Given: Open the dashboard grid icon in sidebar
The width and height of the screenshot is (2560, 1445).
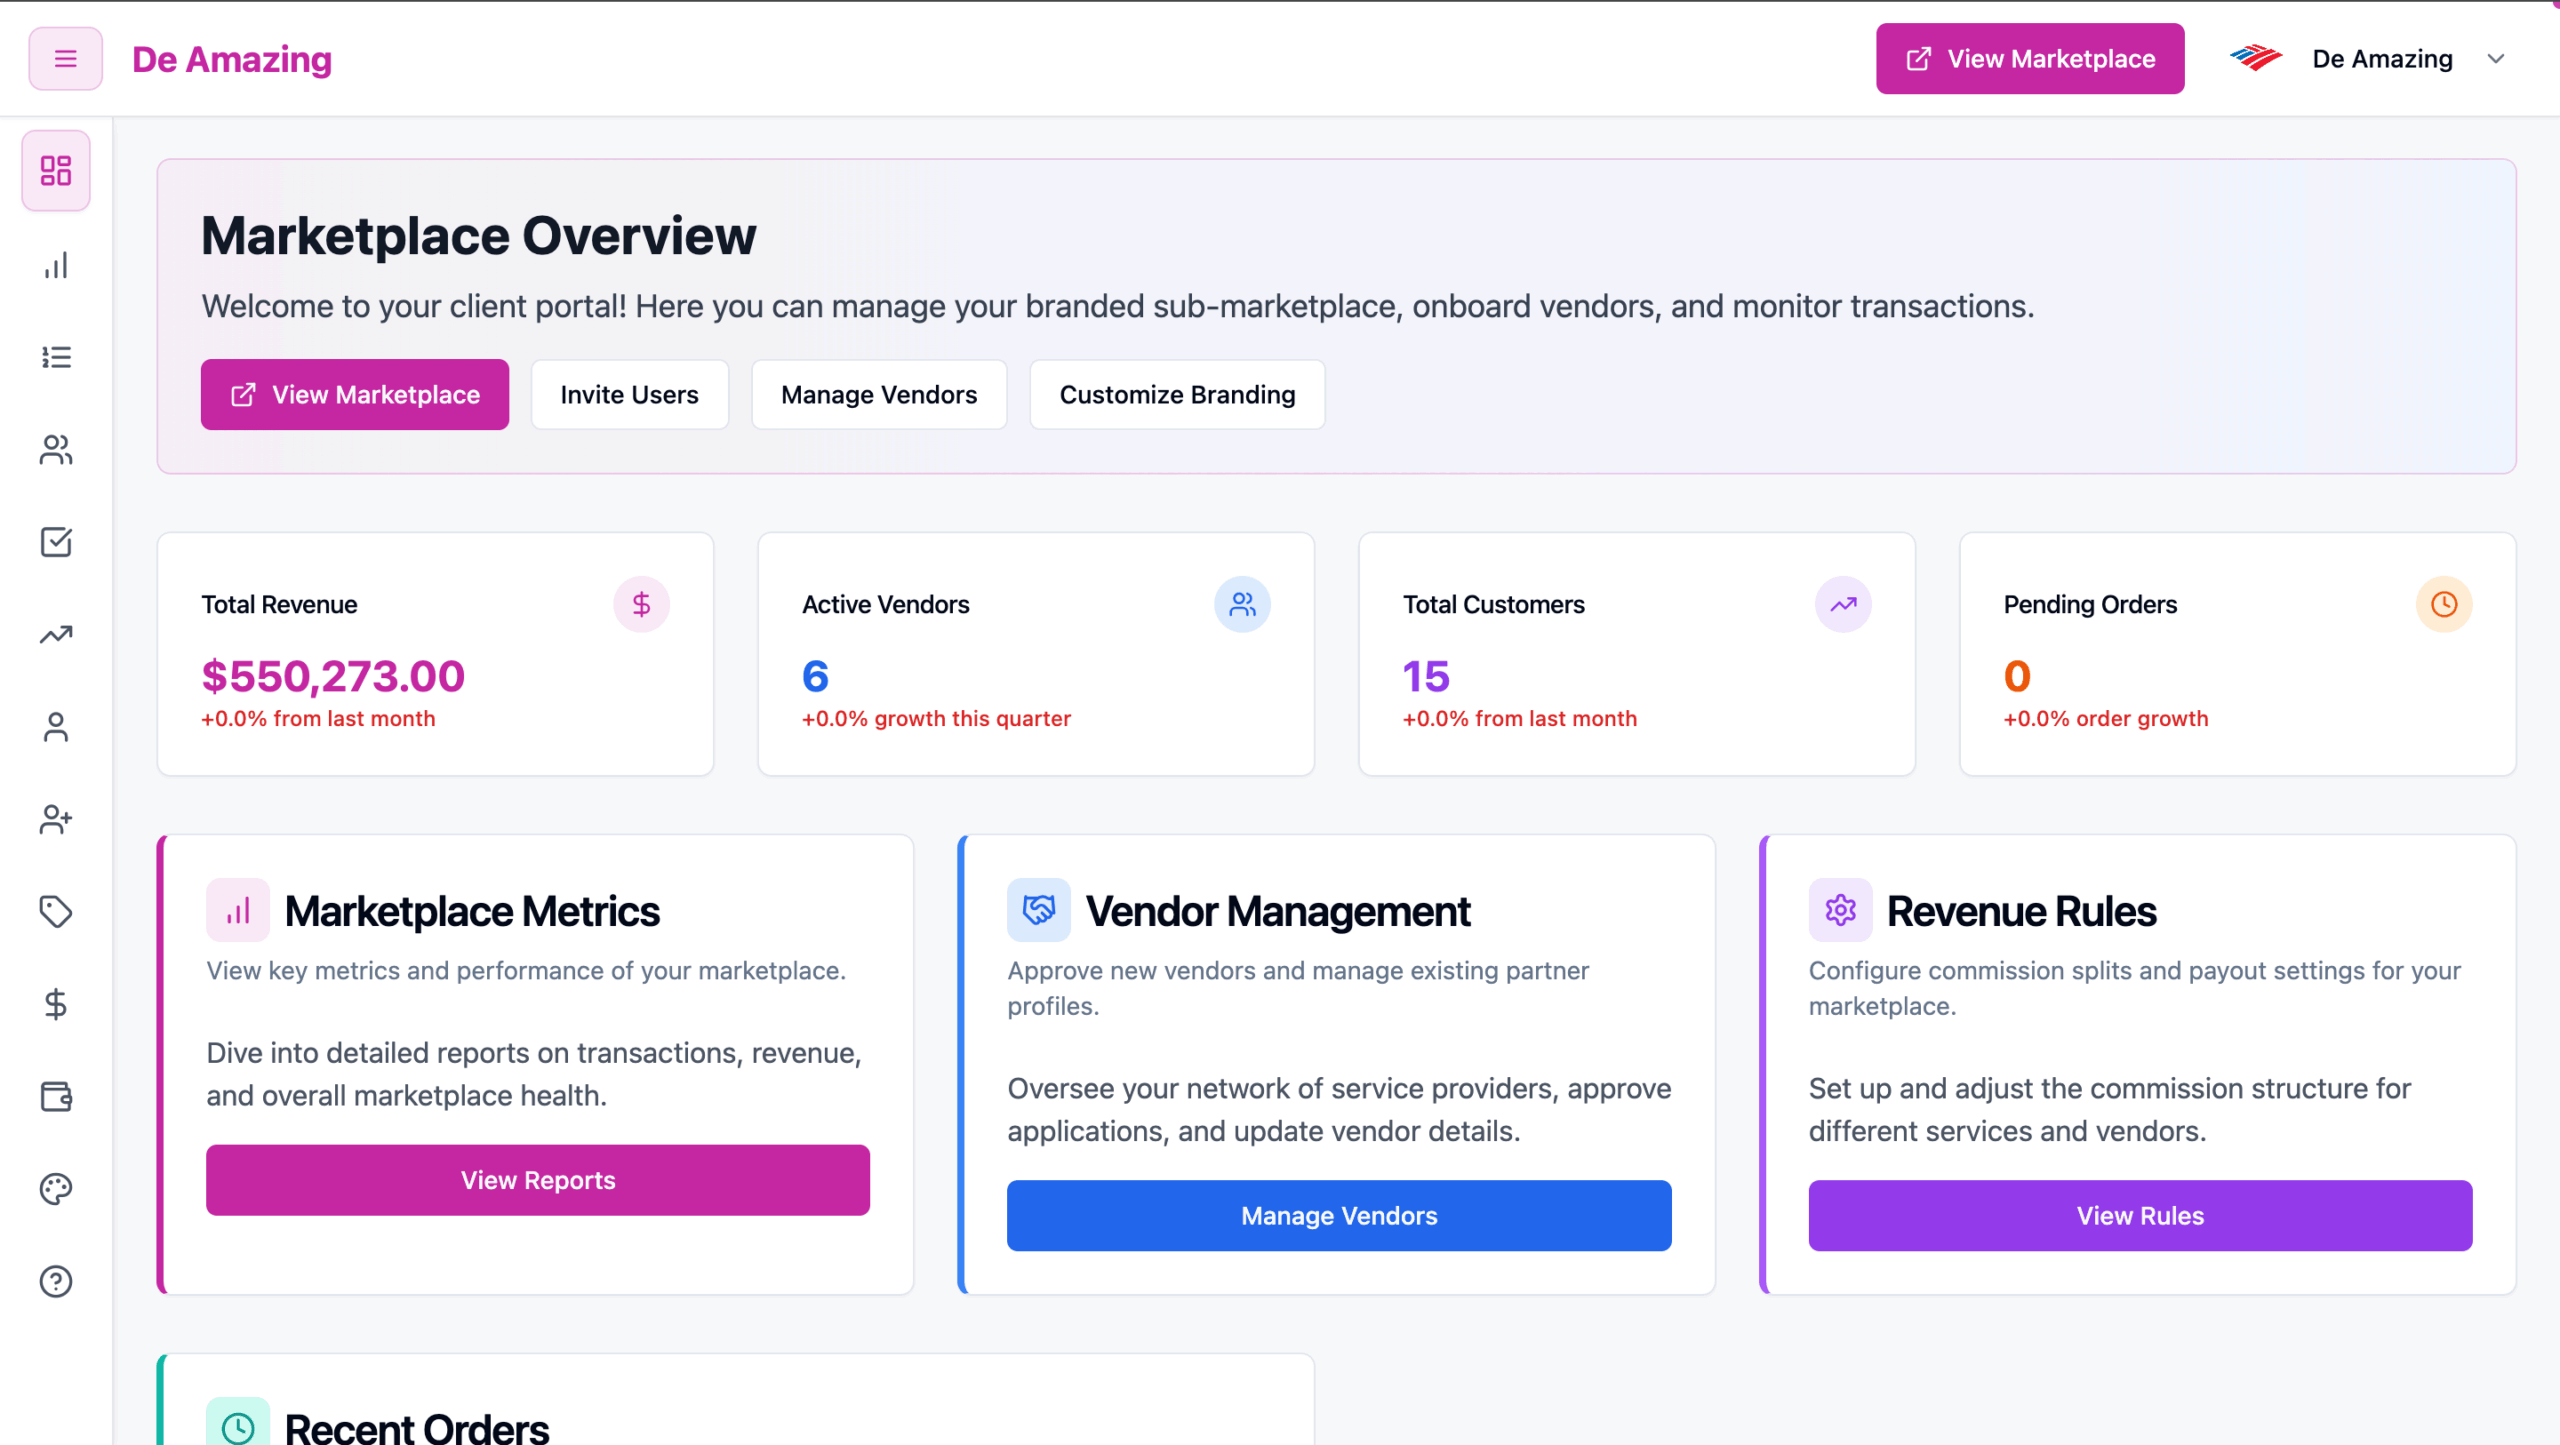Looking at the screenshot, I should coord(56,170).
